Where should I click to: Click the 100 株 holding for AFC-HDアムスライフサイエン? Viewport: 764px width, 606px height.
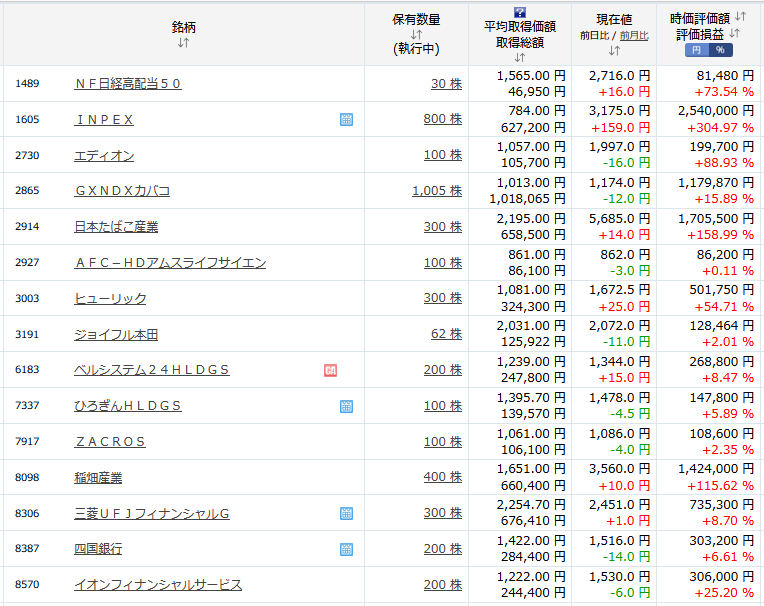click(442, 263)
